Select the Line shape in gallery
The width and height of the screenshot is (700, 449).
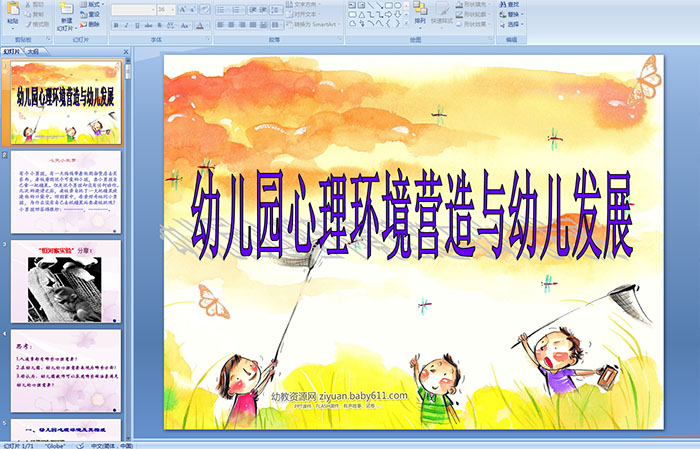(x=371, y=5)
